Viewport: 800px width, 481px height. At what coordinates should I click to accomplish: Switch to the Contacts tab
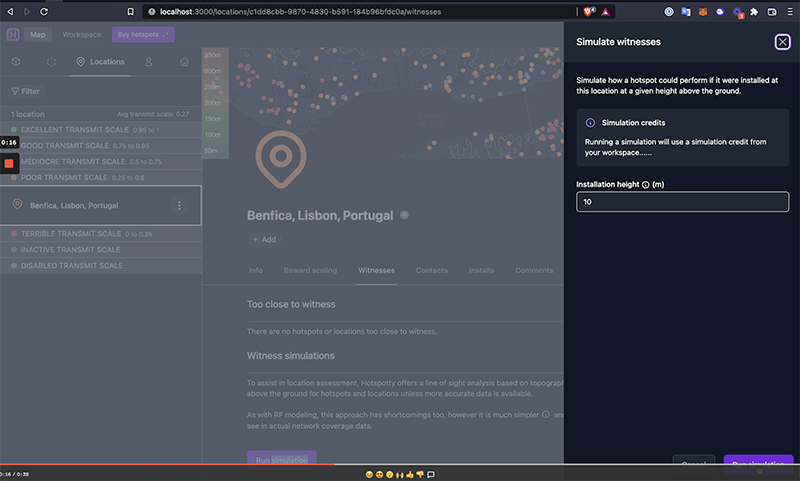tap(431, 270)
